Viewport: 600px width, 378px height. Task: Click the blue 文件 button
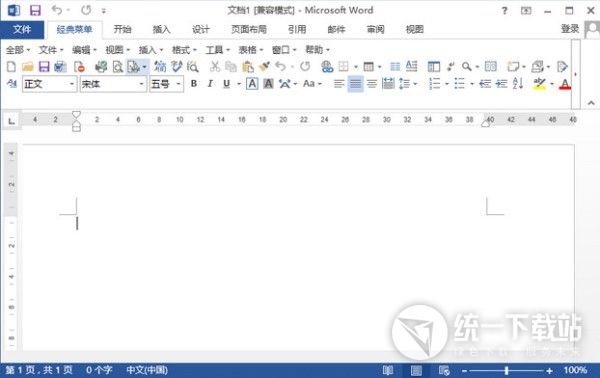pyautogui.click(x=22, y=29)
